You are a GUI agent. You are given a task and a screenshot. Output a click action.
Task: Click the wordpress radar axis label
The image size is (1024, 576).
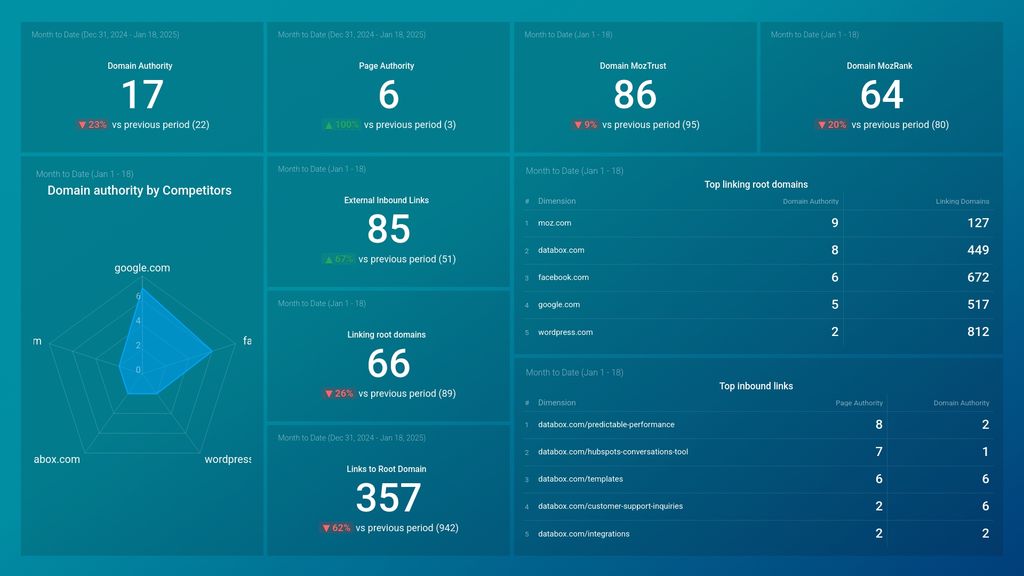pos(227,459)
